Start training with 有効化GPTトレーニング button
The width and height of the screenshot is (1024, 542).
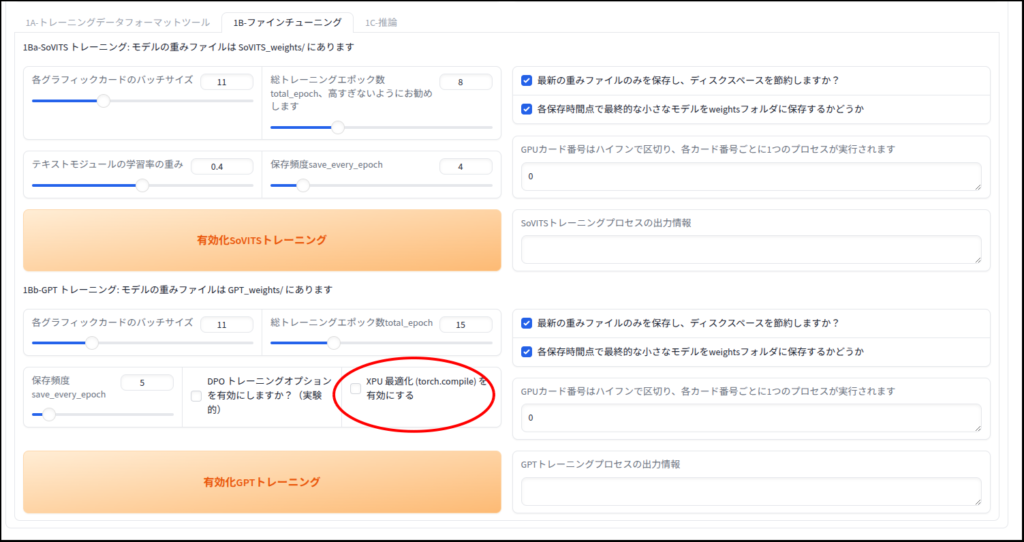pos(262,482)
